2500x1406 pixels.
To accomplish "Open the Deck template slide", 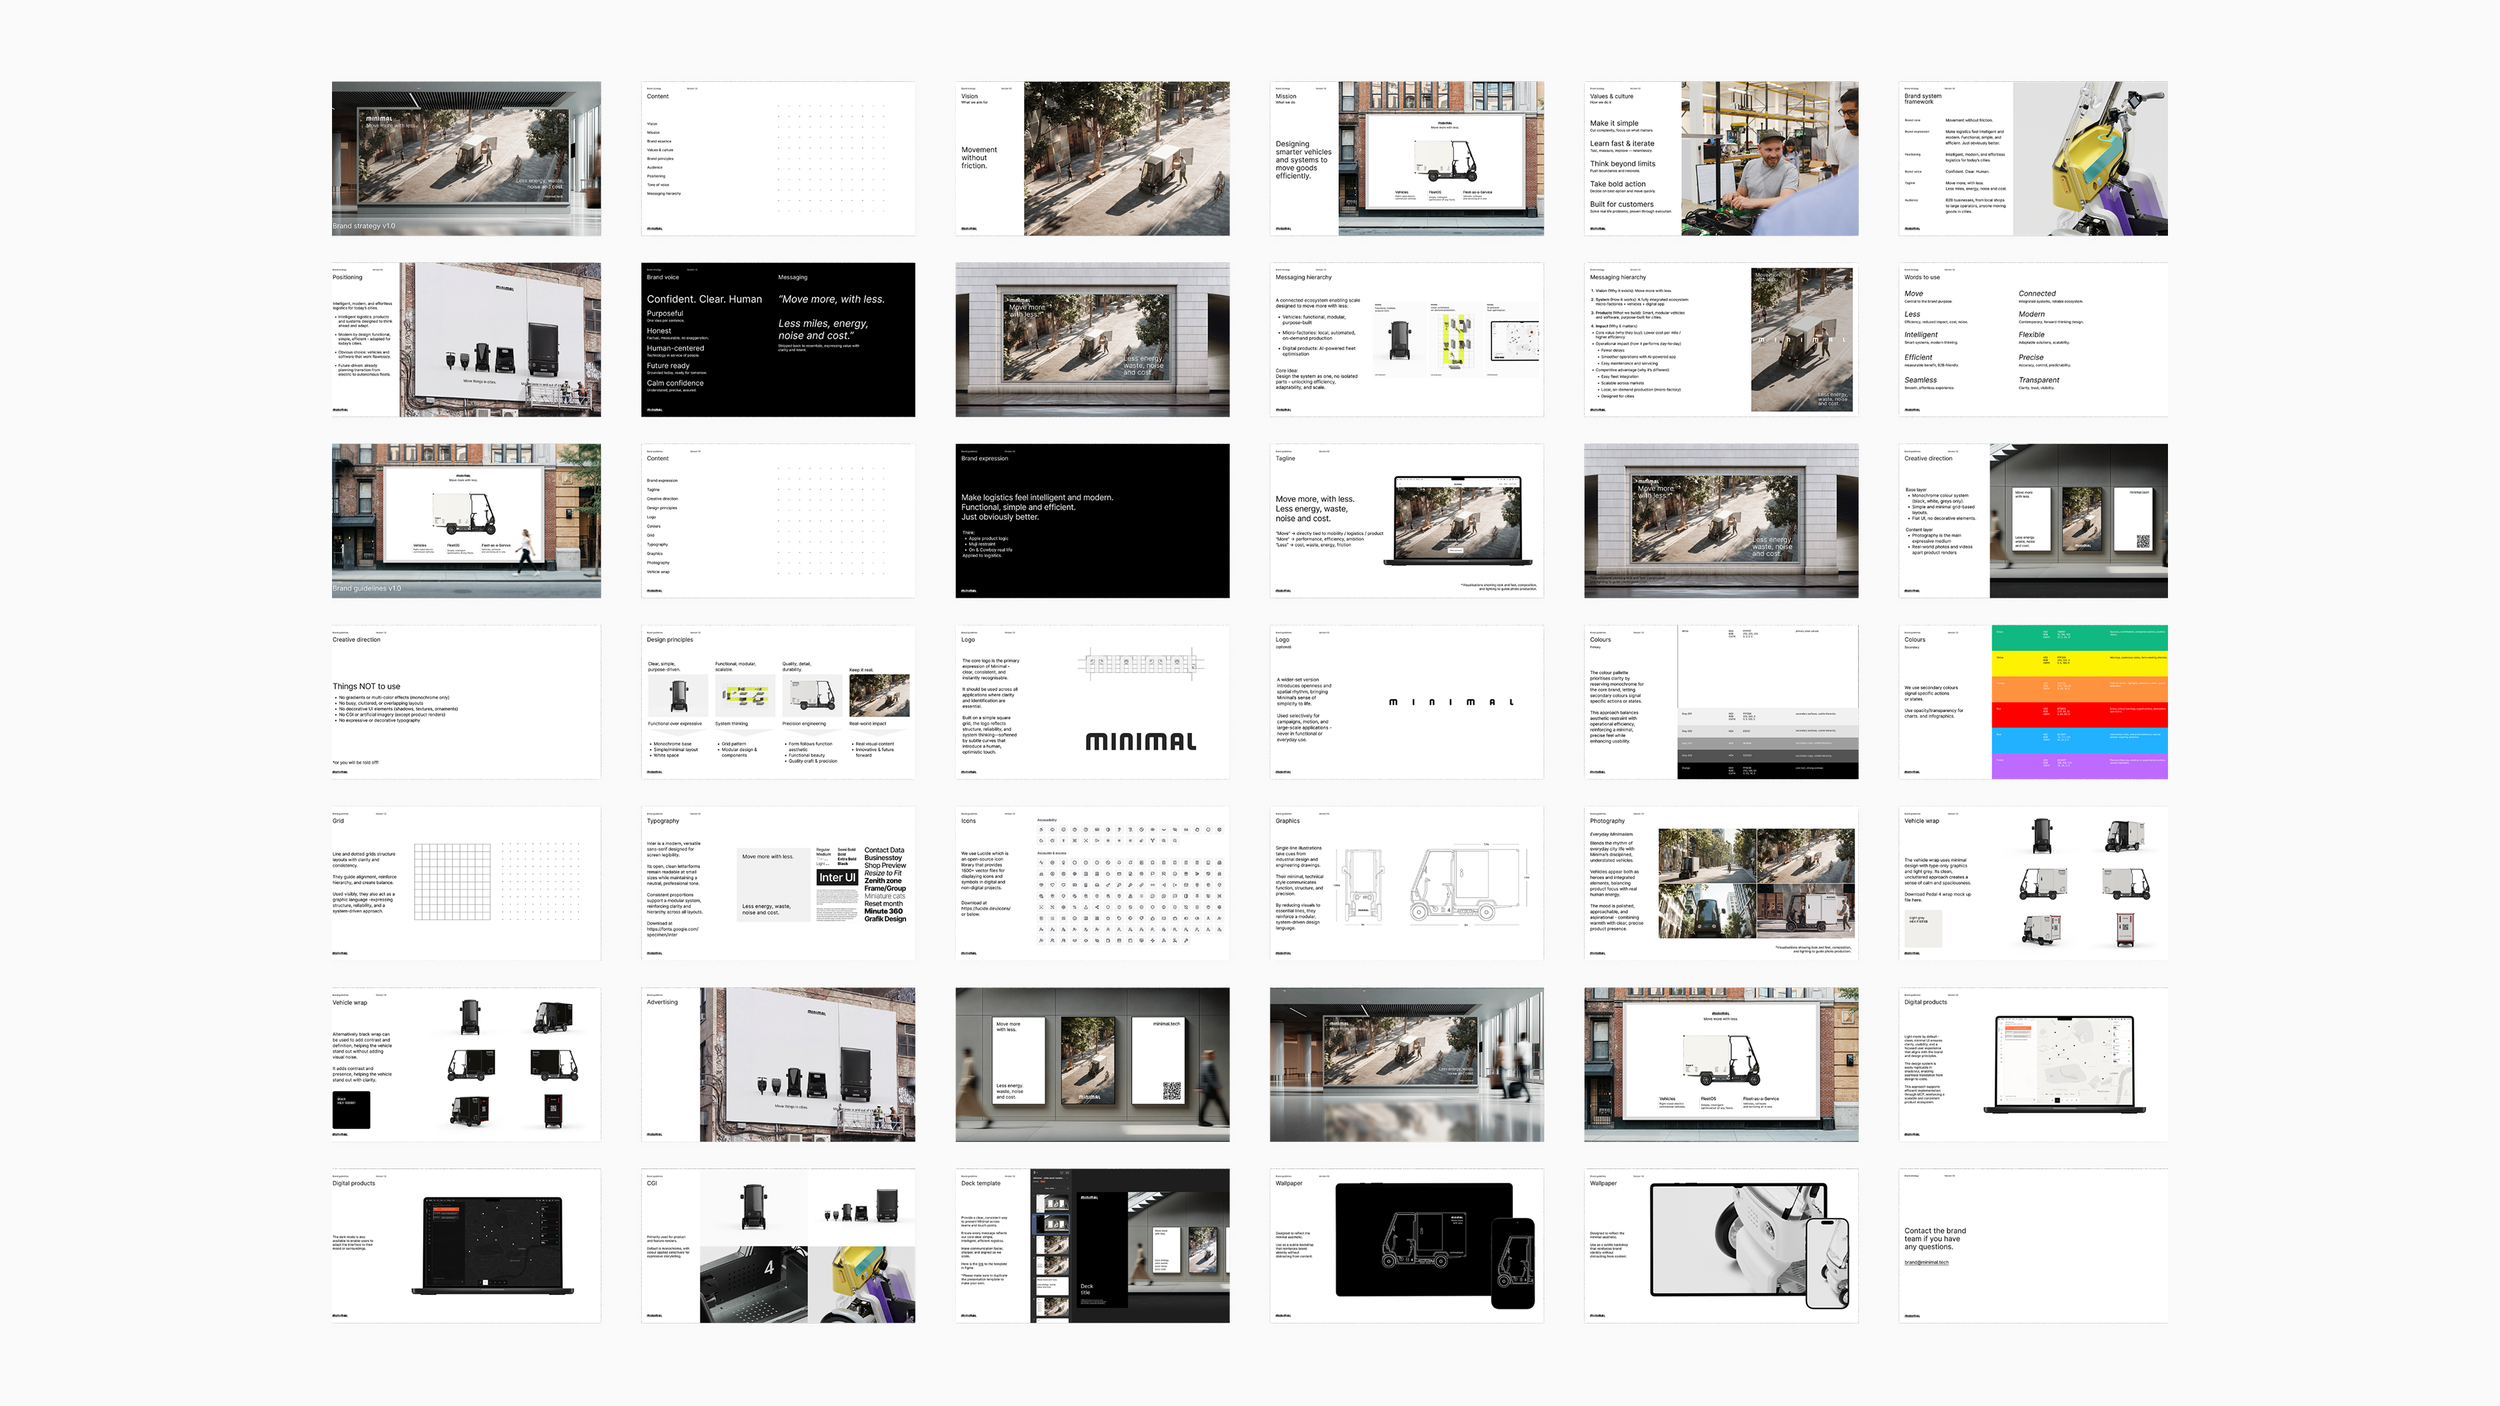I will tap(1092, 1245).
